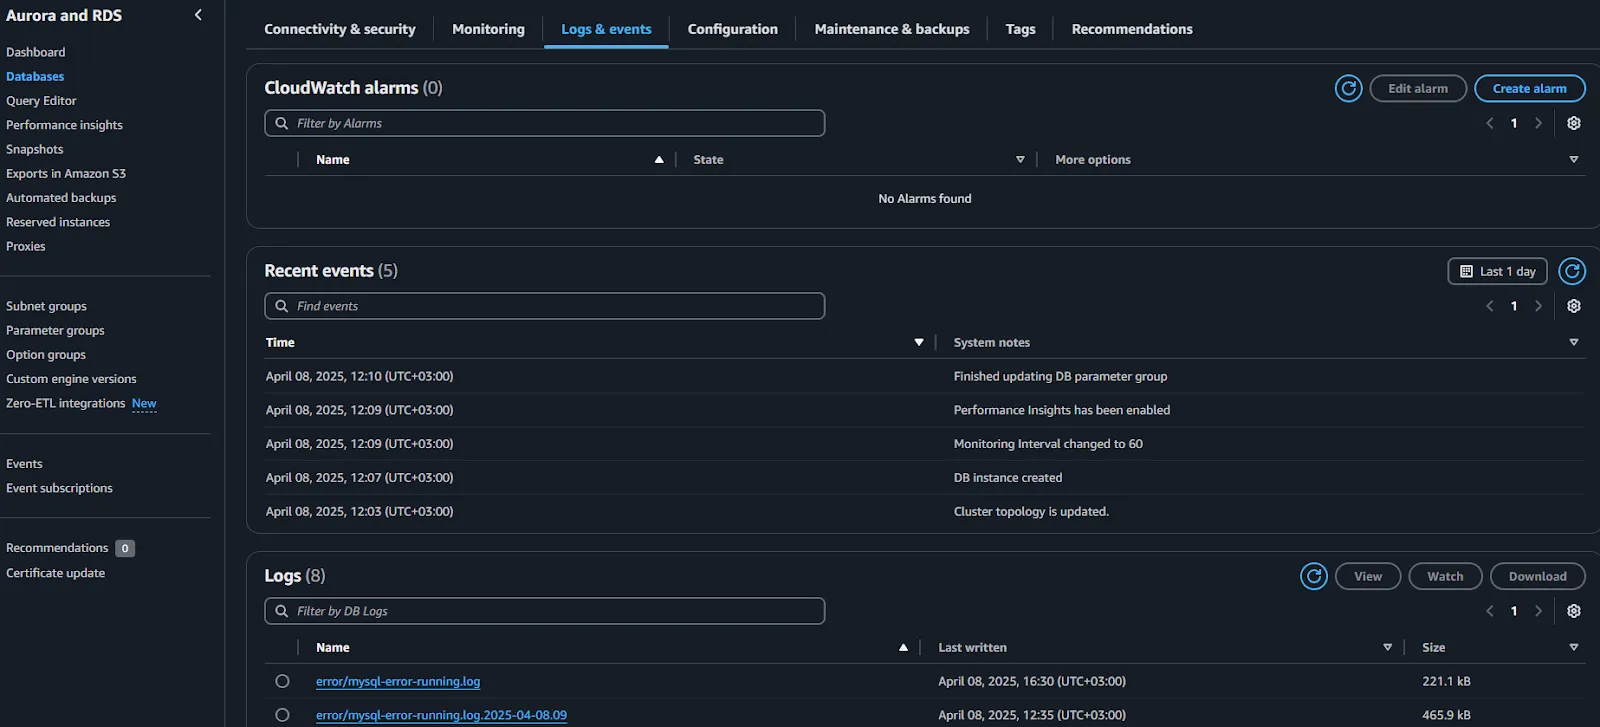The height and width of the screenshot is (727, 1600).
Task: Open Logs table settings gear
Action: [x=1573, y=611]
